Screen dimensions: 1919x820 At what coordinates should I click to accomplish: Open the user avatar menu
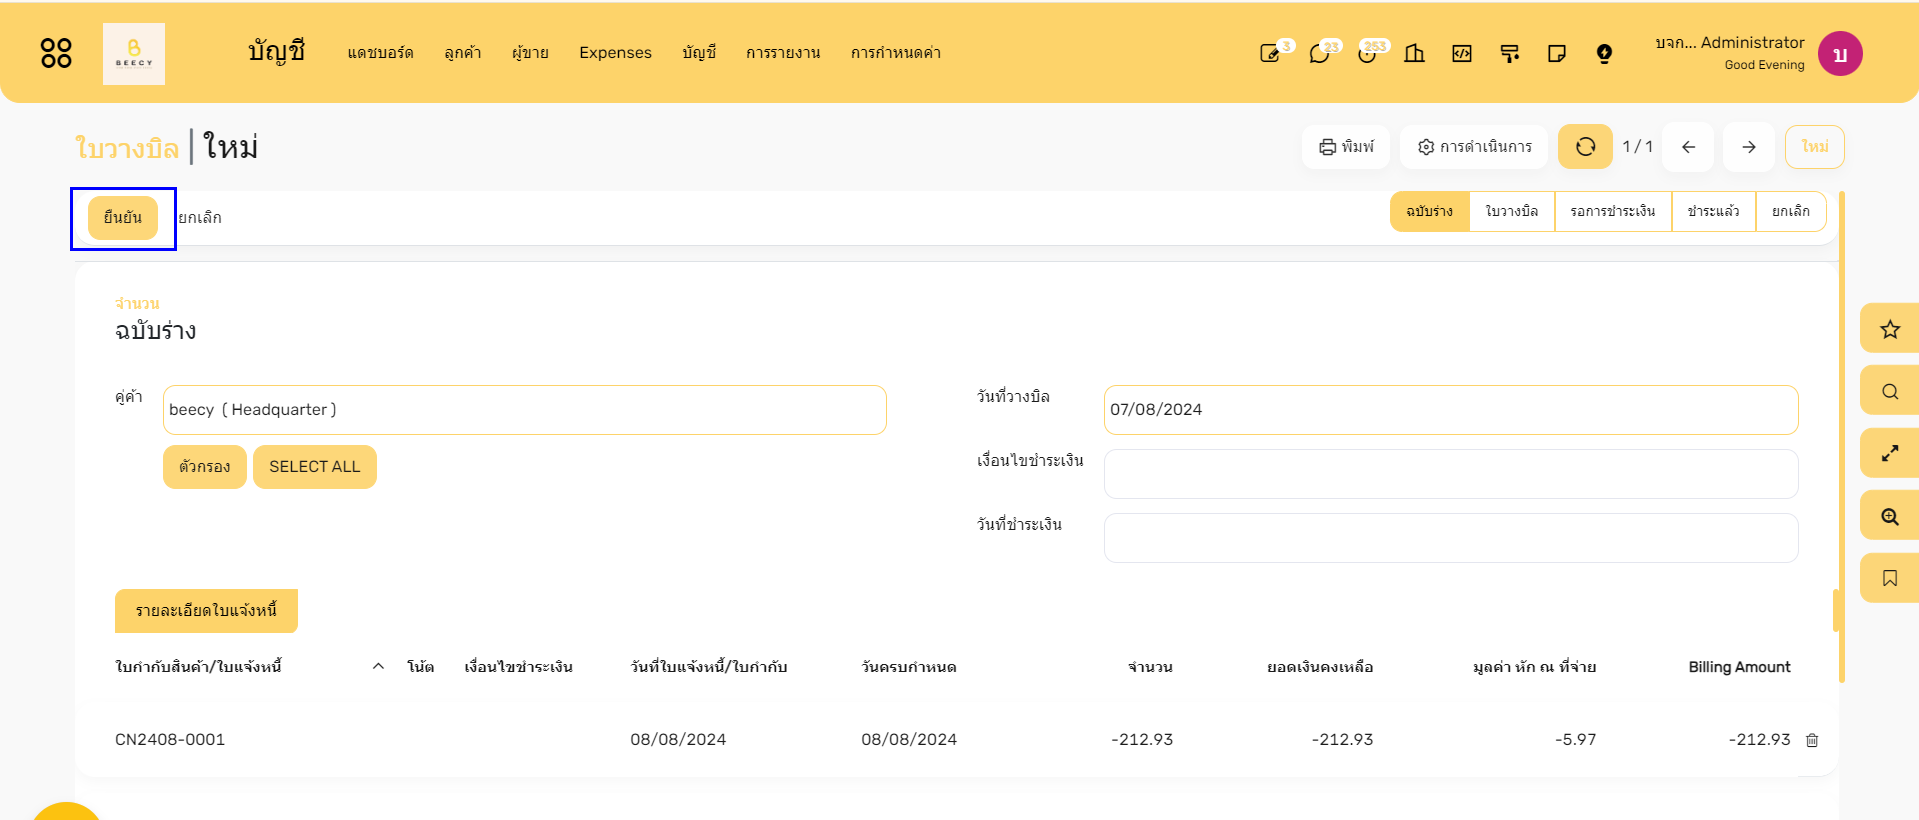tap(1840, 53)
